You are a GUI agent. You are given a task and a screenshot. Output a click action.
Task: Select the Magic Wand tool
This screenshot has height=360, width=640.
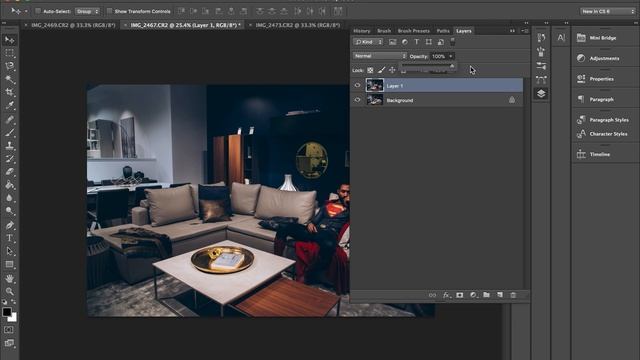9,79
